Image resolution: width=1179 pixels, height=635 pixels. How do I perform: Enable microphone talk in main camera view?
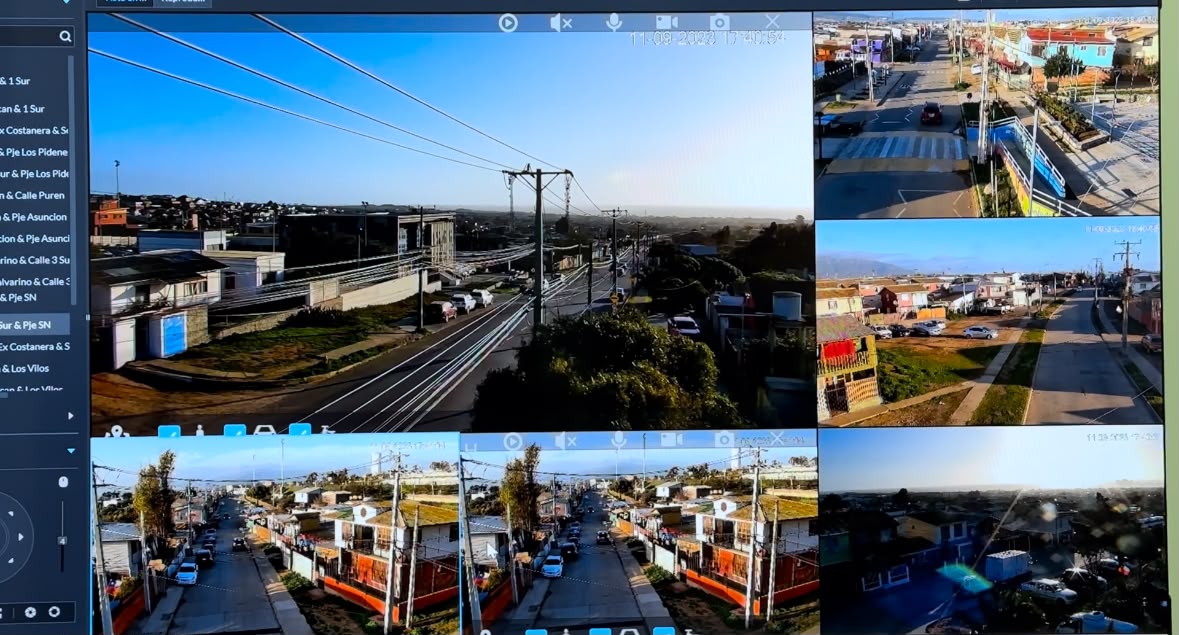point(614,23)
